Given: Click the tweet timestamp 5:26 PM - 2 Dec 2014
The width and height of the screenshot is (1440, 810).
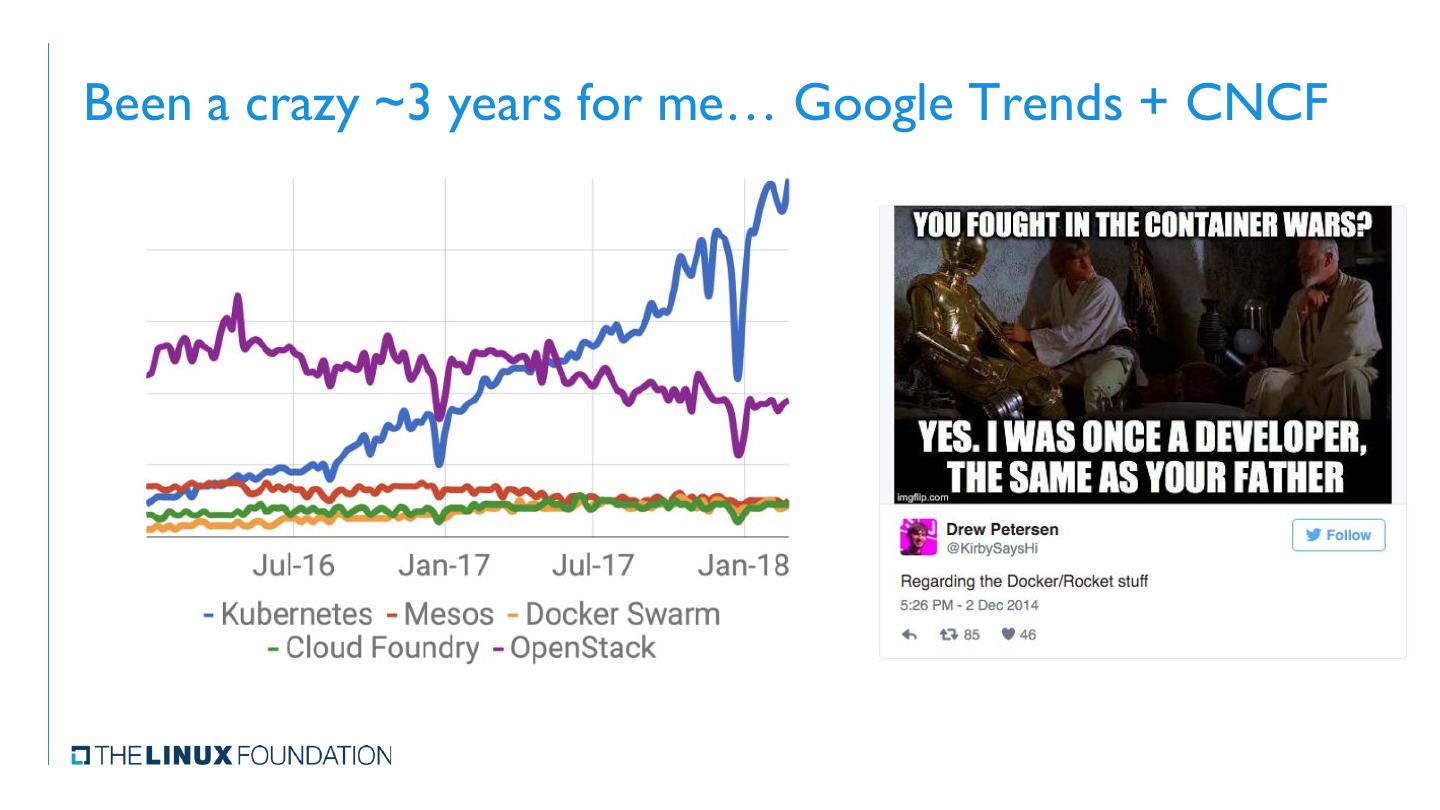Looking at the screenshot, I should click(x=969, y=605).
